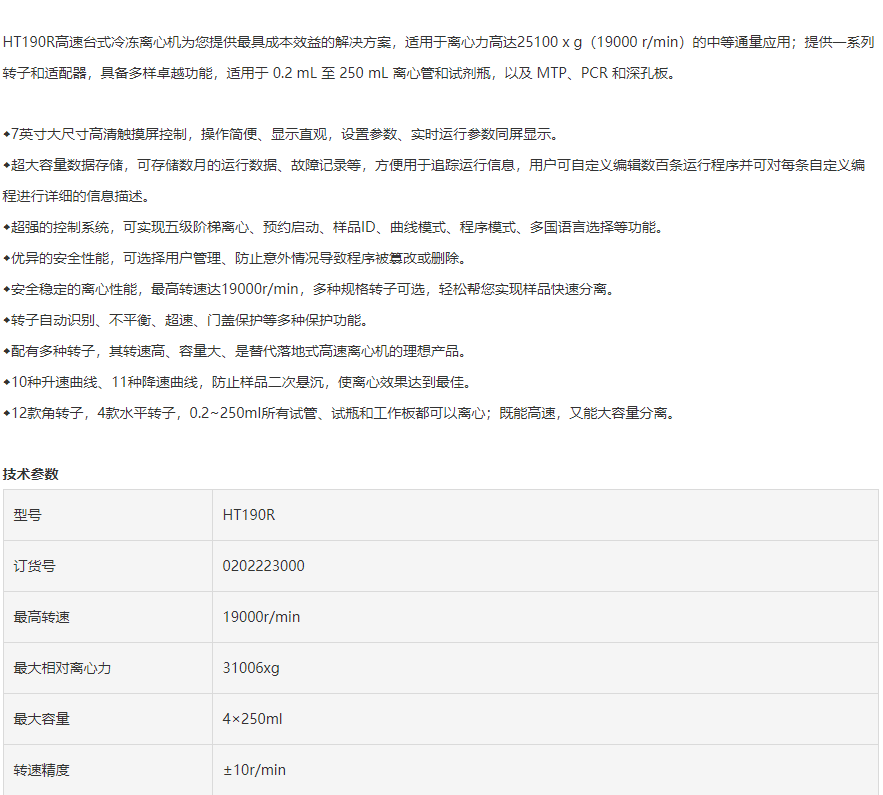883x795 pixels.
Task: Select the 最大相对离心力 row label
Action: [x=62, y=668]
